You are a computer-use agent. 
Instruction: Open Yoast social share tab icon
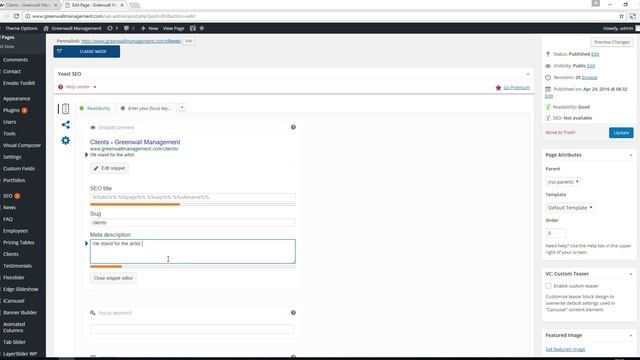65,124
